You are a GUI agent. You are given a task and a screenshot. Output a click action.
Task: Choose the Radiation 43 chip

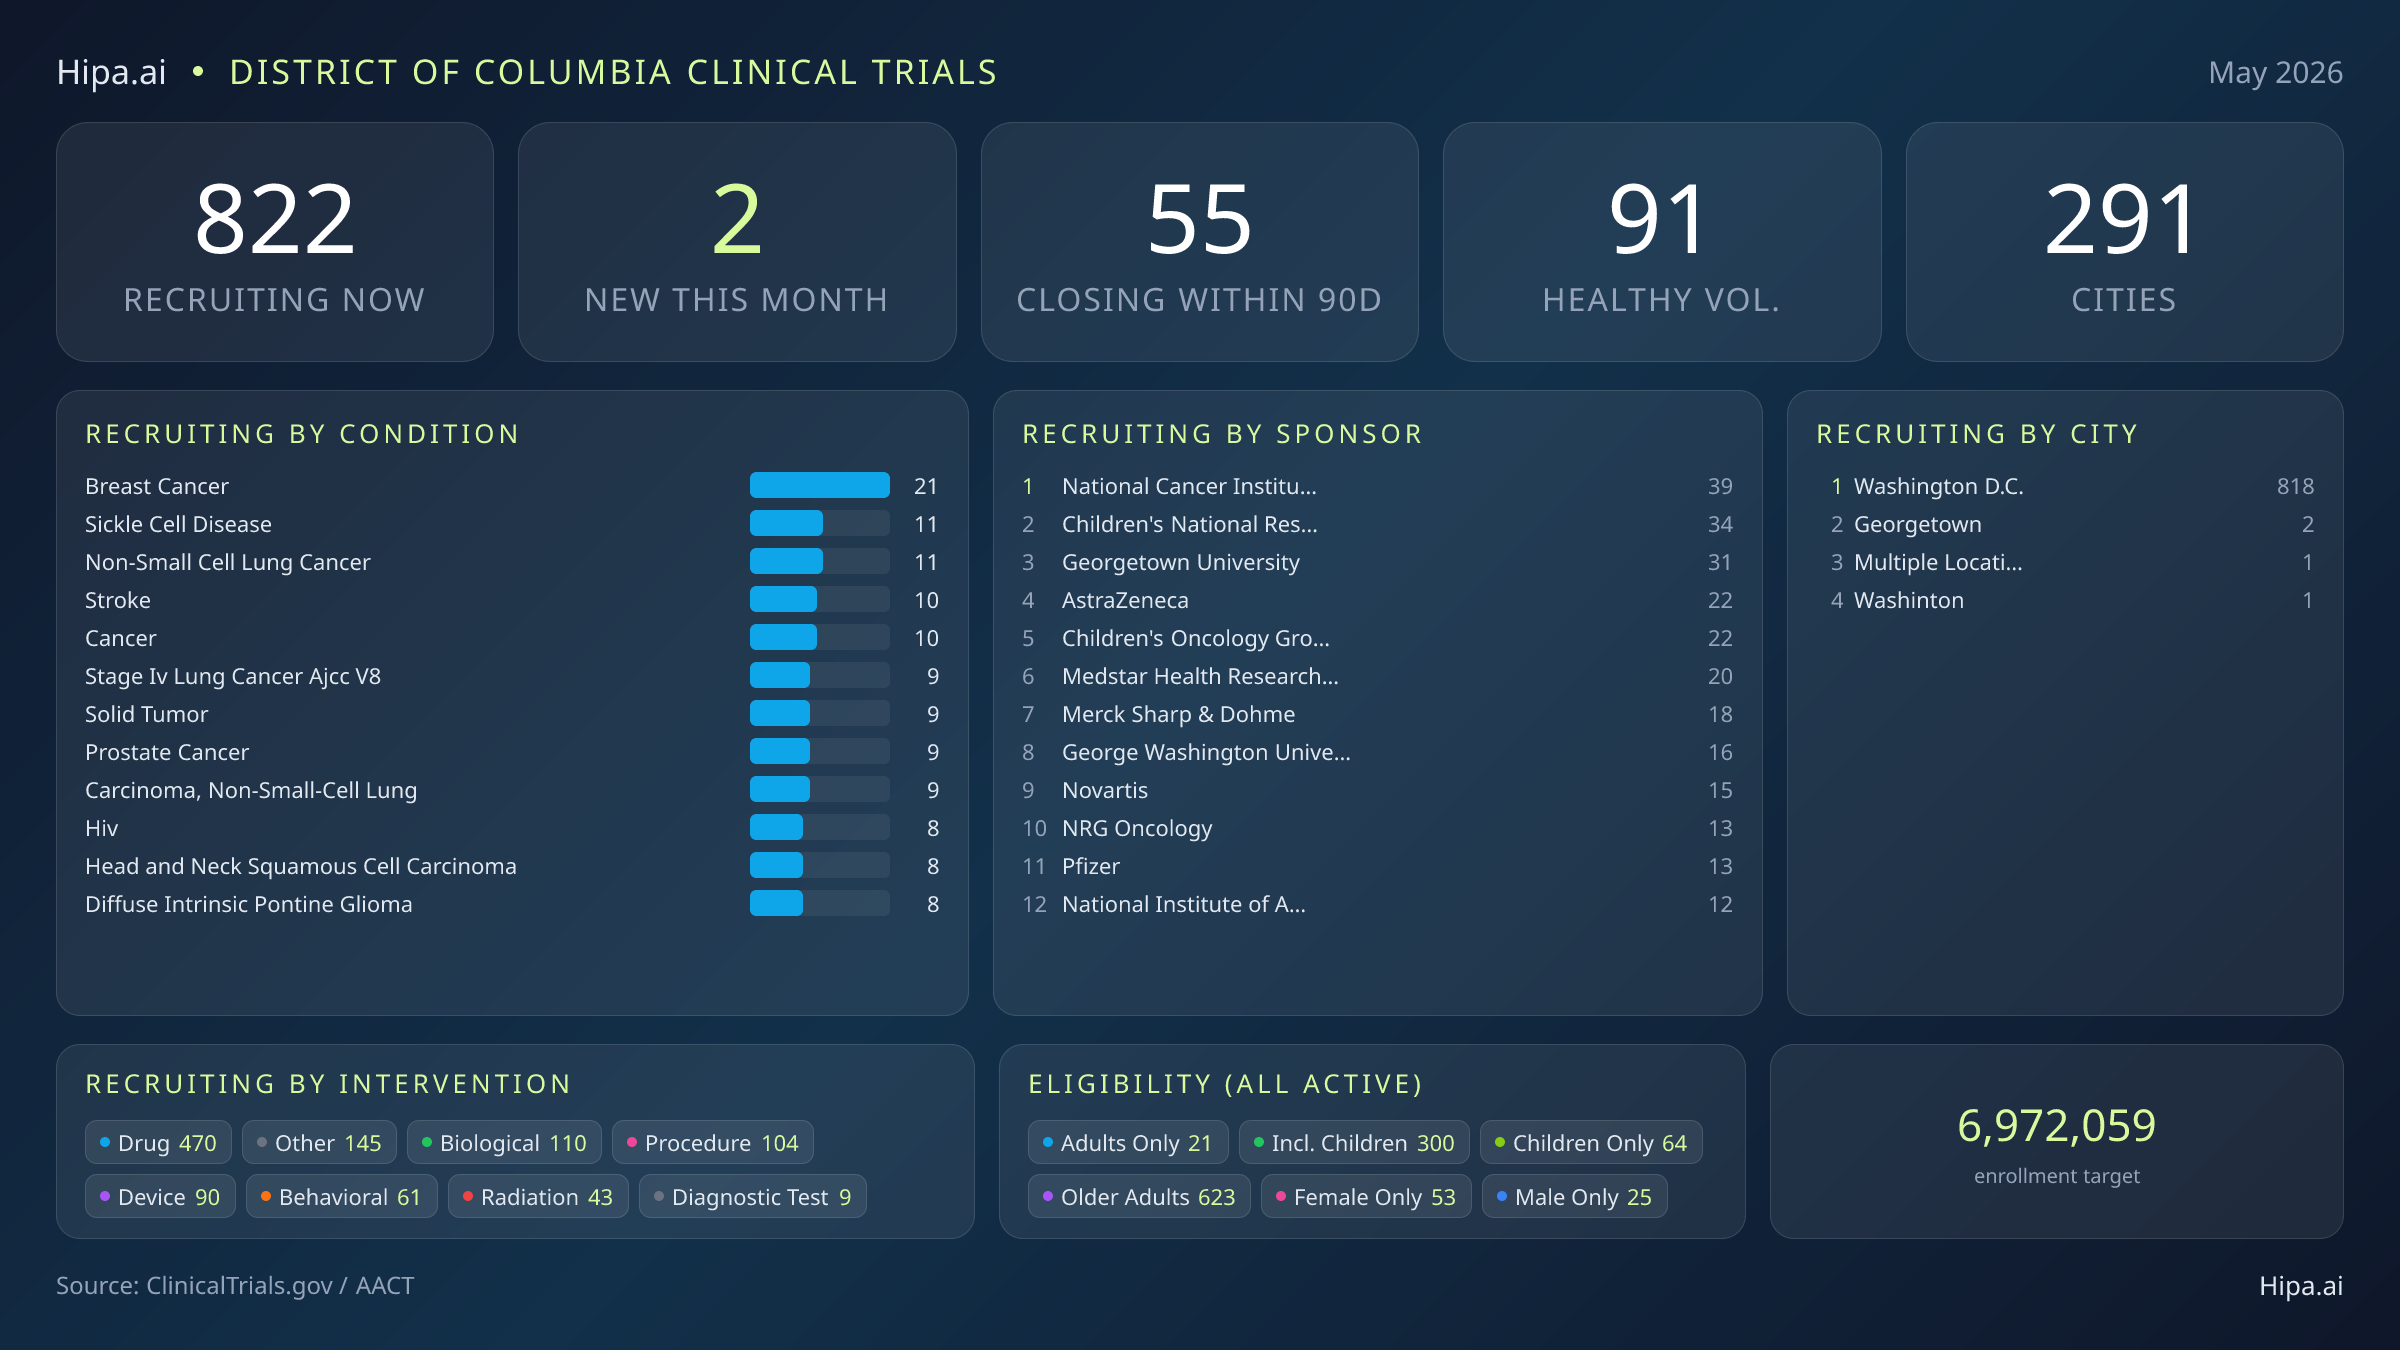coord(538,1197)
